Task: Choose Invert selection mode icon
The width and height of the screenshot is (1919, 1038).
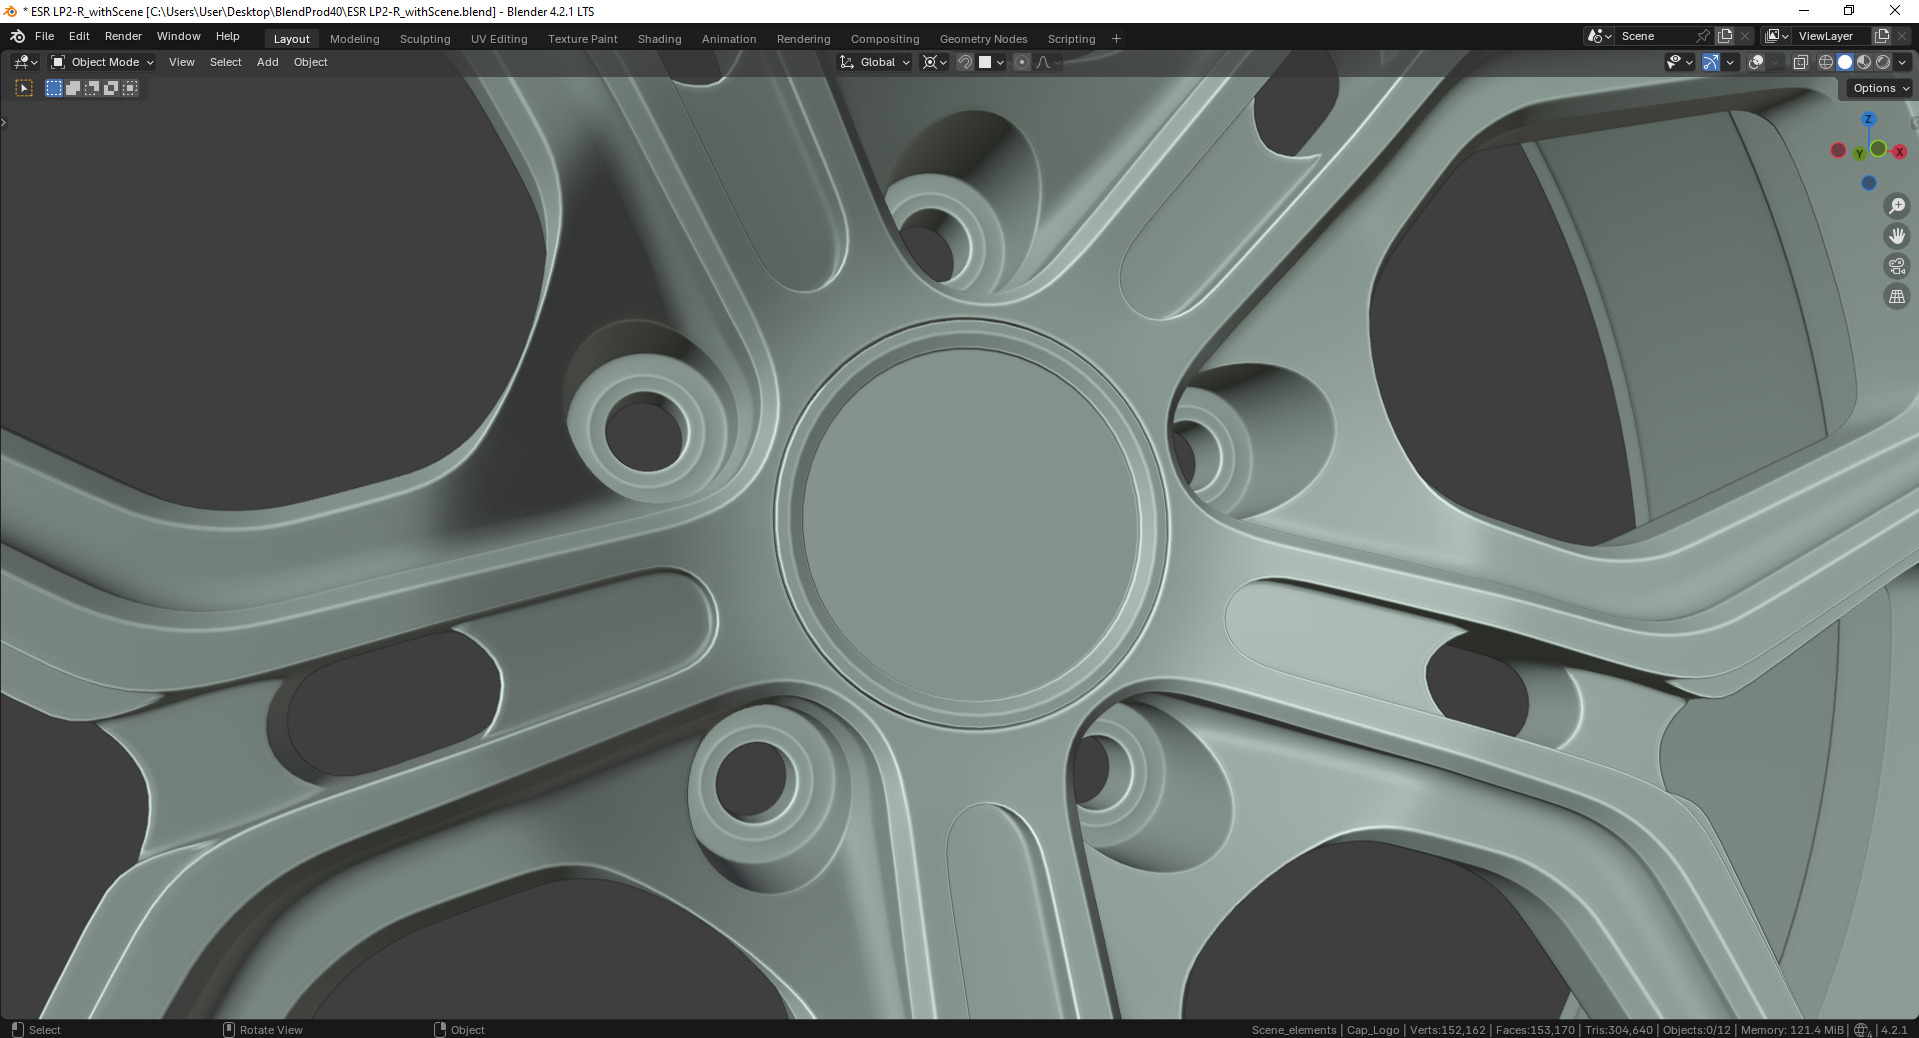Action: click(x=111, y=88)
